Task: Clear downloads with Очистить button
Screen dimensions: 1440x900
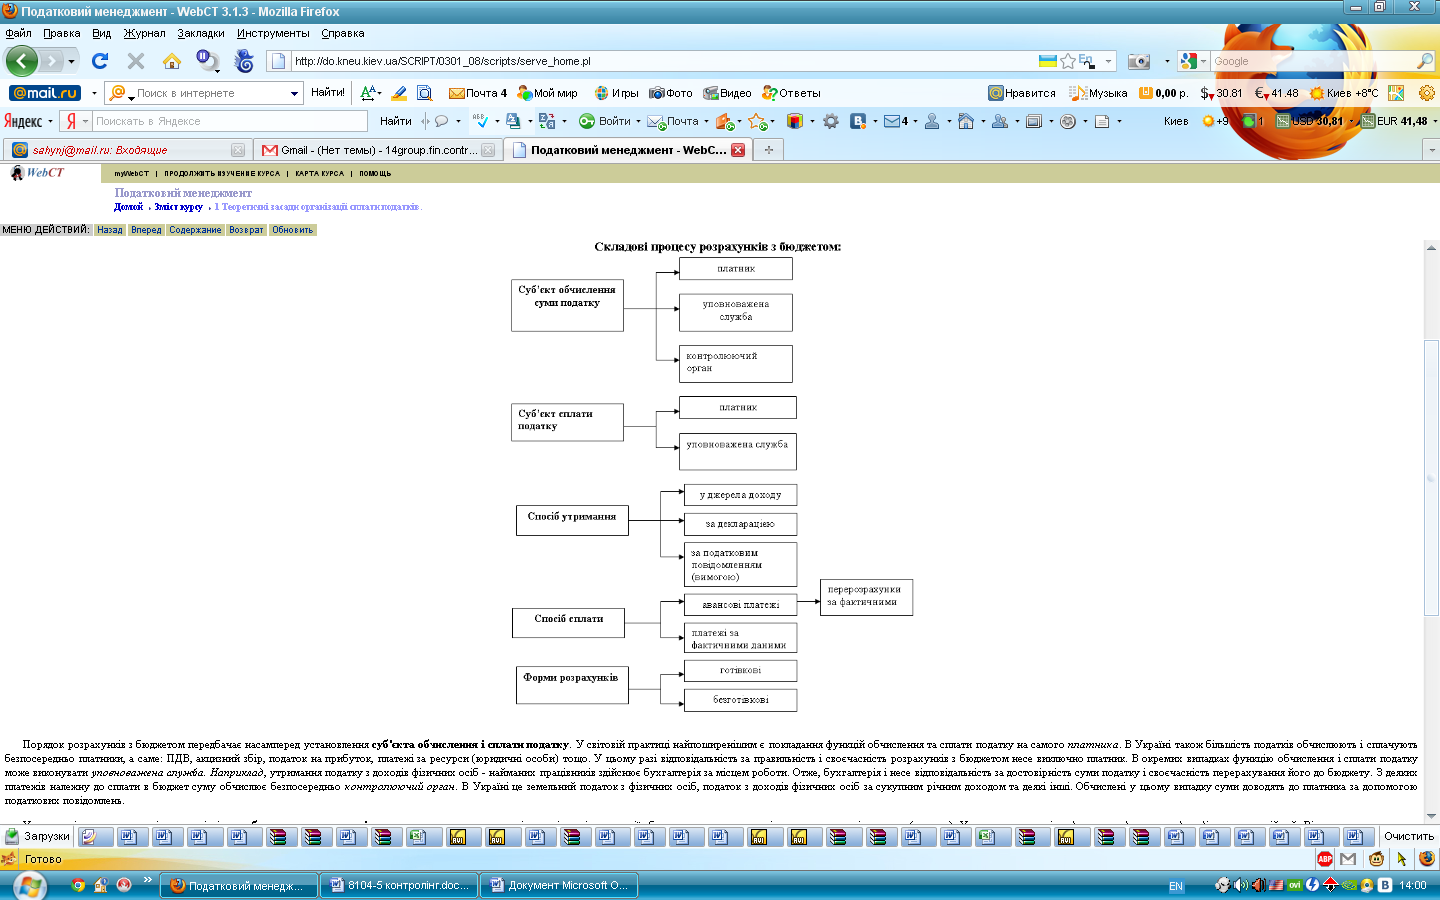Action: click(1408, 836)
